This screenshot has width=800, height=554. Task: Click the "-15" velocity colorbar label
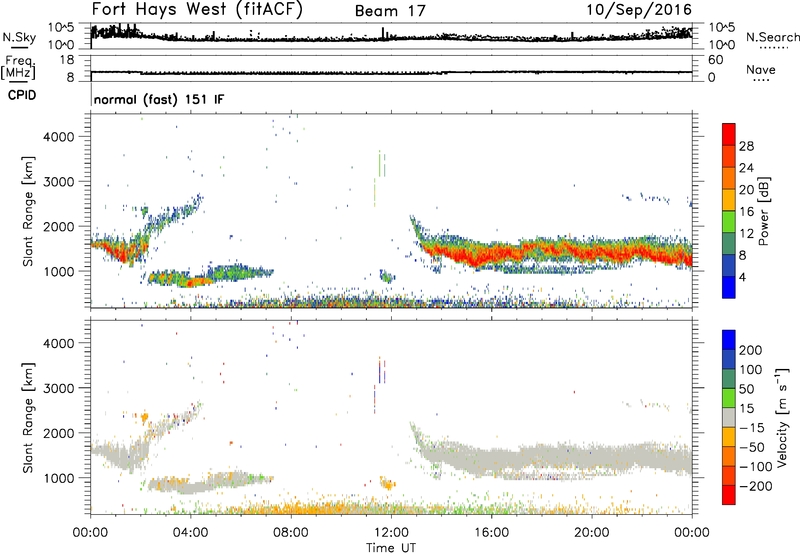[751, 427]
